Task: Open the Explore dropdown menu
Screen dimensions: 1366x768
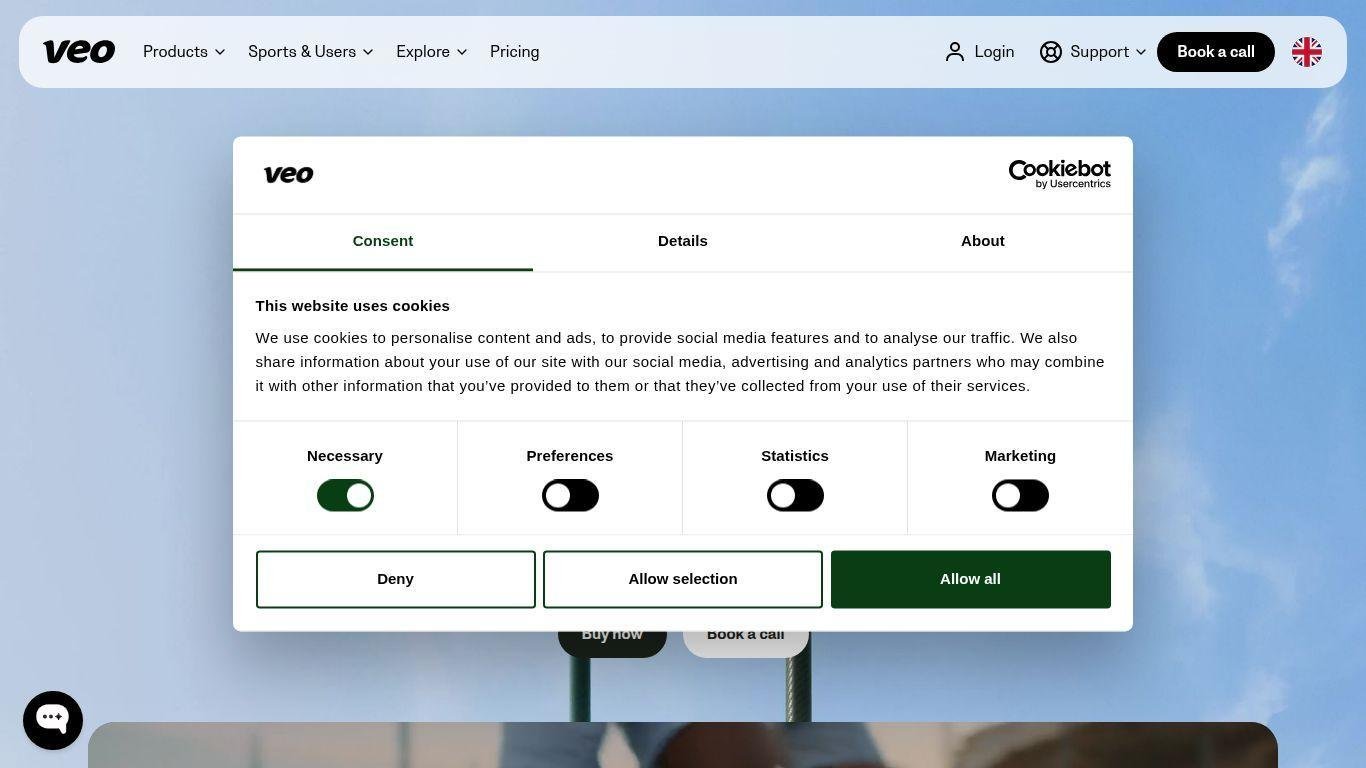Action: click(x=431, y=52)
